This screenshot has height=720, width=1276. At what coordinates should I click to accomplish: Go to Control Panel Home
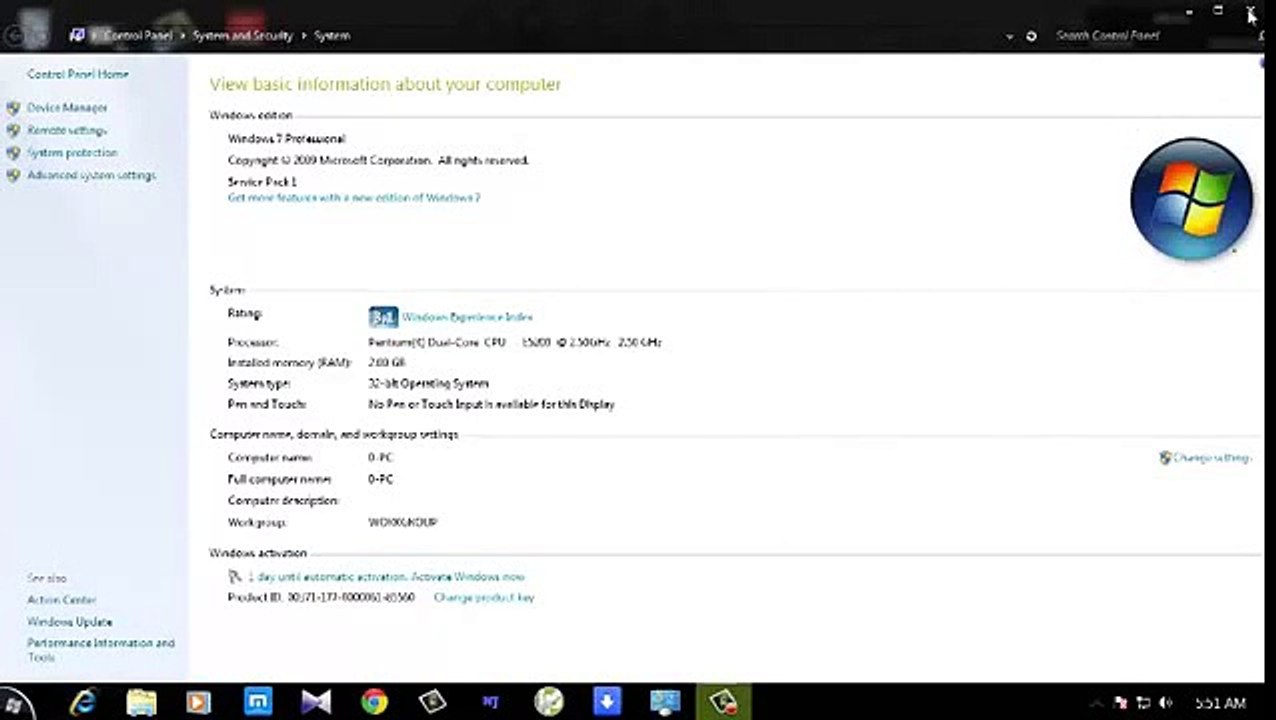[78, 74]
